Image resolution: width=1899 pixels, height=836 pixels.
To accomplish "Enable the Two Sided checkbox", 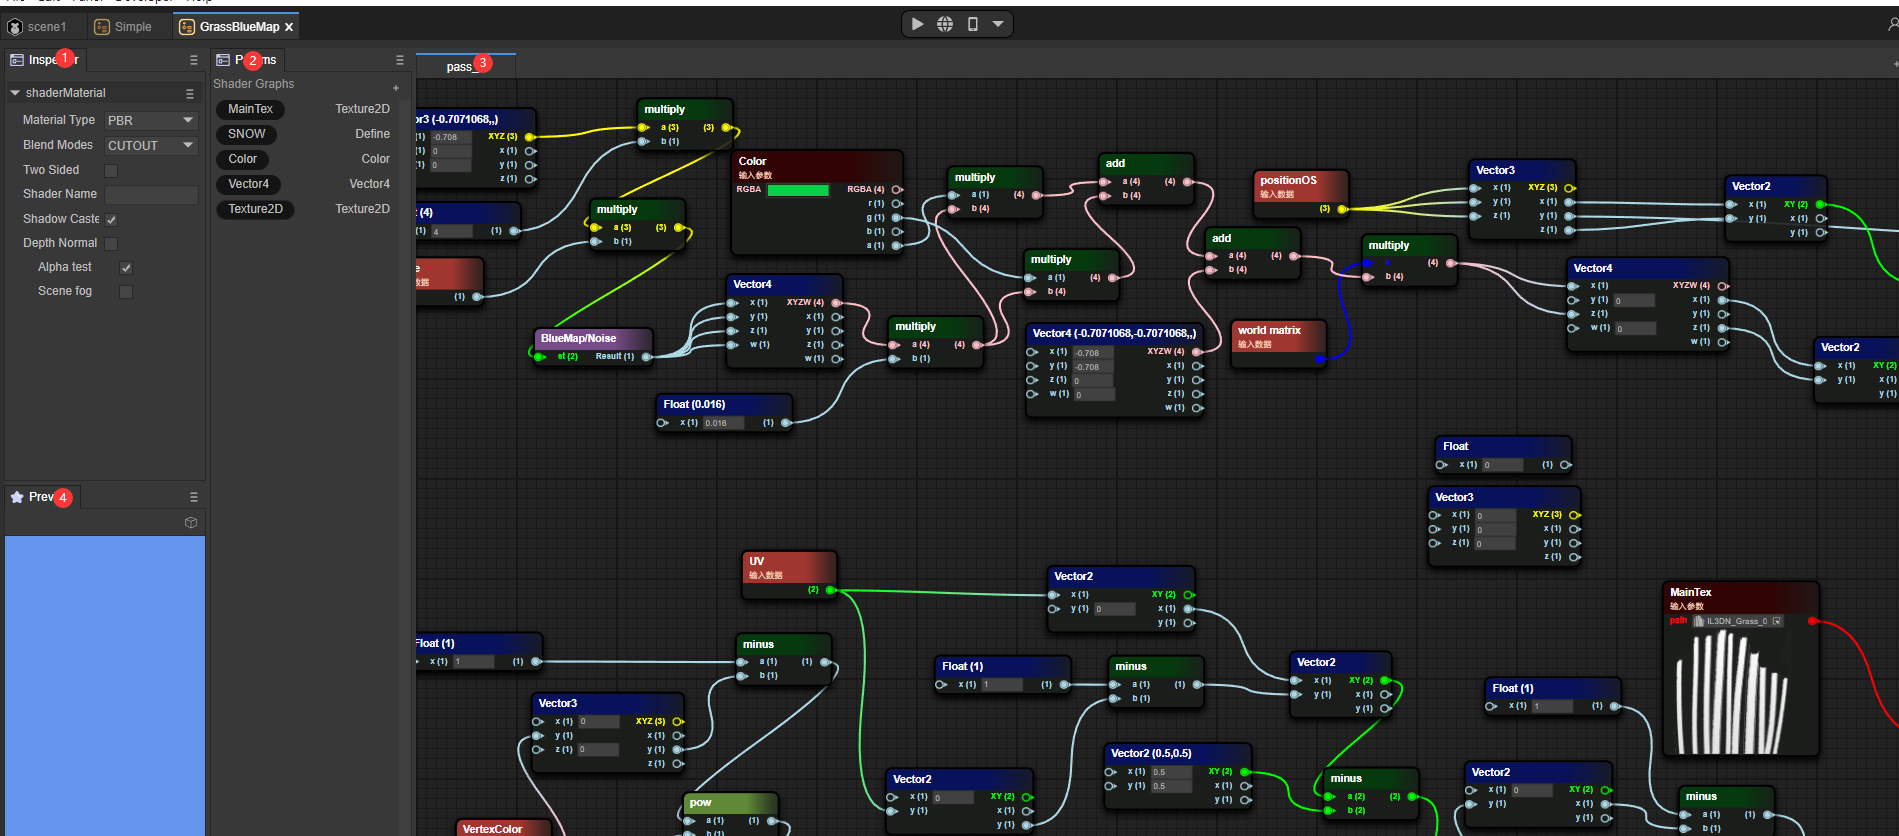I will click(111, 171).
